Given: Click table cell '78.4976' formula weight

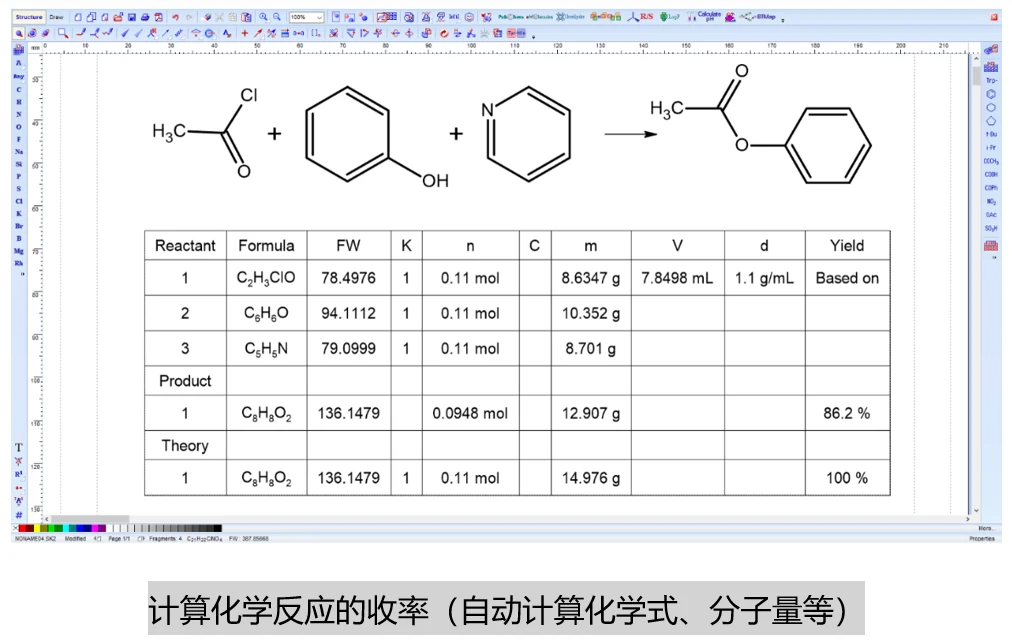Looking at the screenshot, I should [x=349, y=278].
